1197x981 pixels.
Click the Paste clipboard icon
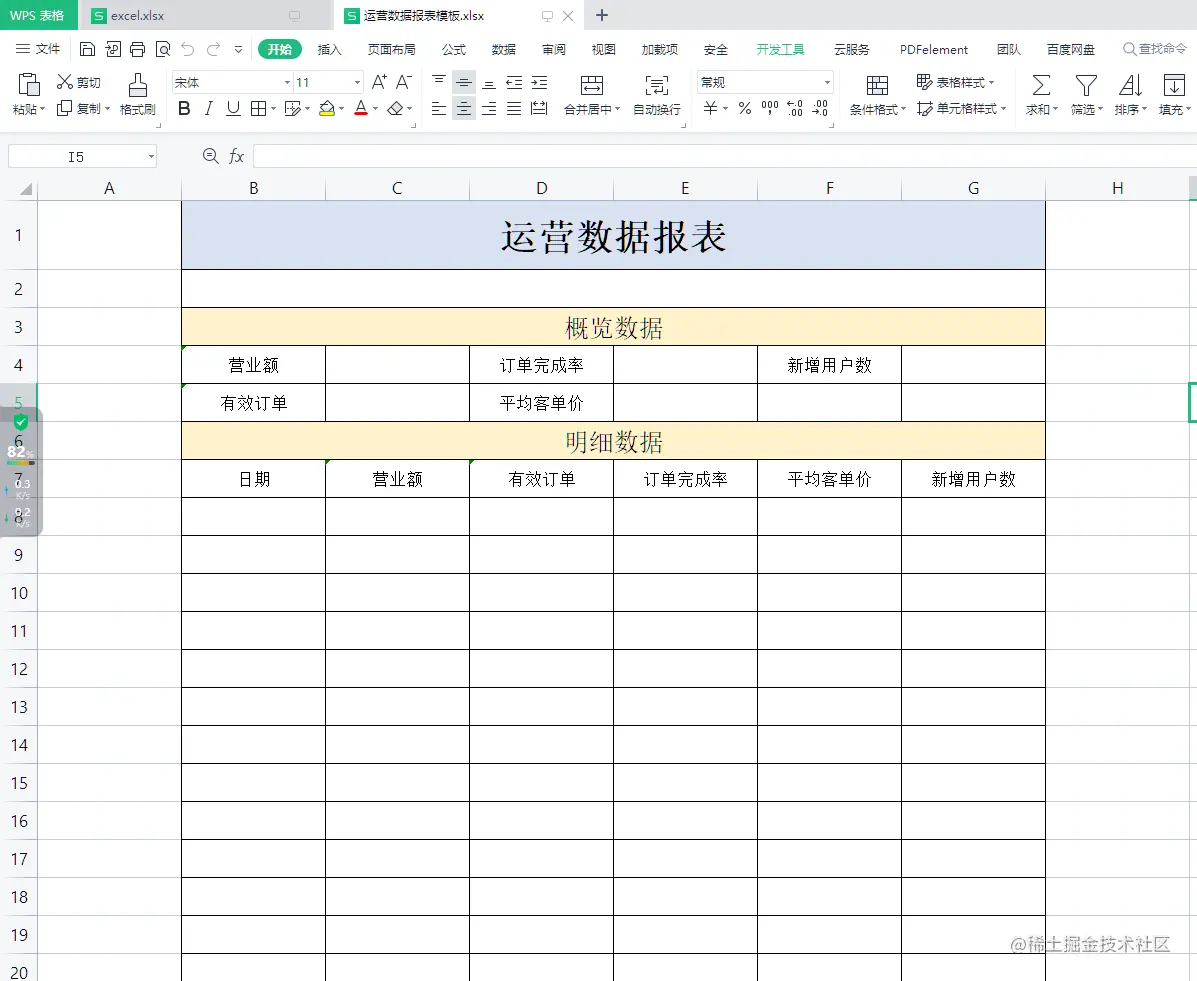(28, 84)
